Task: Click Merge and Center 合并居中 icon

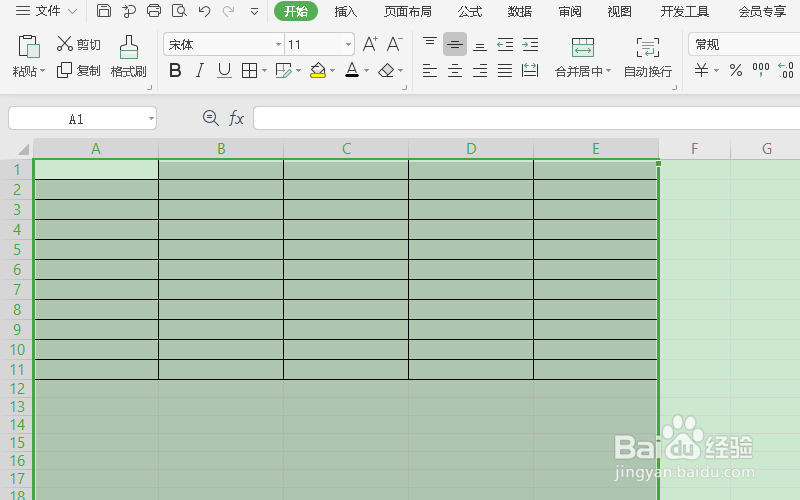Action: coord(583,47)
